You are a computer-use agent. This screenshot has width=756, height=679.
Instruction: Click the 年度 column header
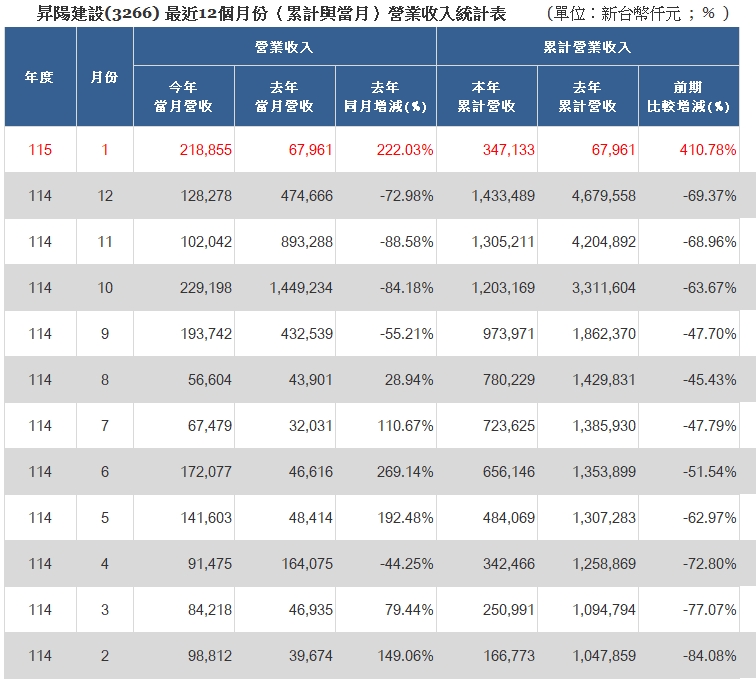click(39, 77)
